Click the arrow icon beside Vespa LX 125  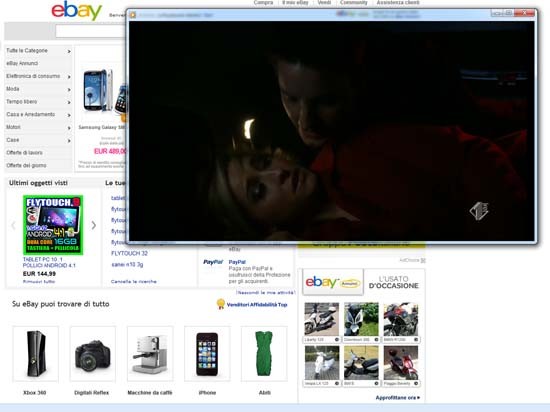tap(337, 383)
